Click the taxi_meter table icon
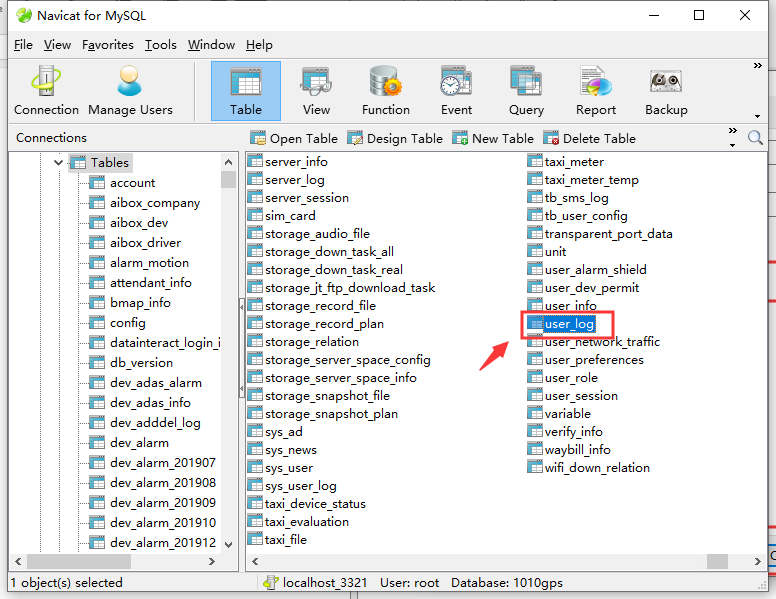Screen dimensions: 776x599 pos(534,161)
